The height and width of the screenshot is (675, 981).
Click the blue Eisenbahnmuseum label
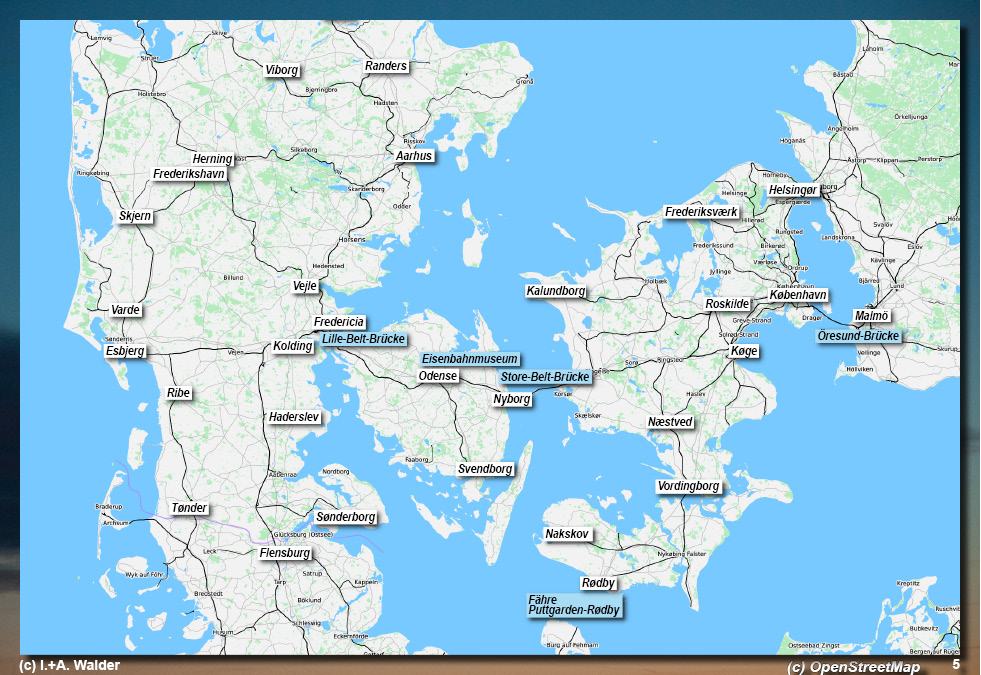tap(470, 359)
